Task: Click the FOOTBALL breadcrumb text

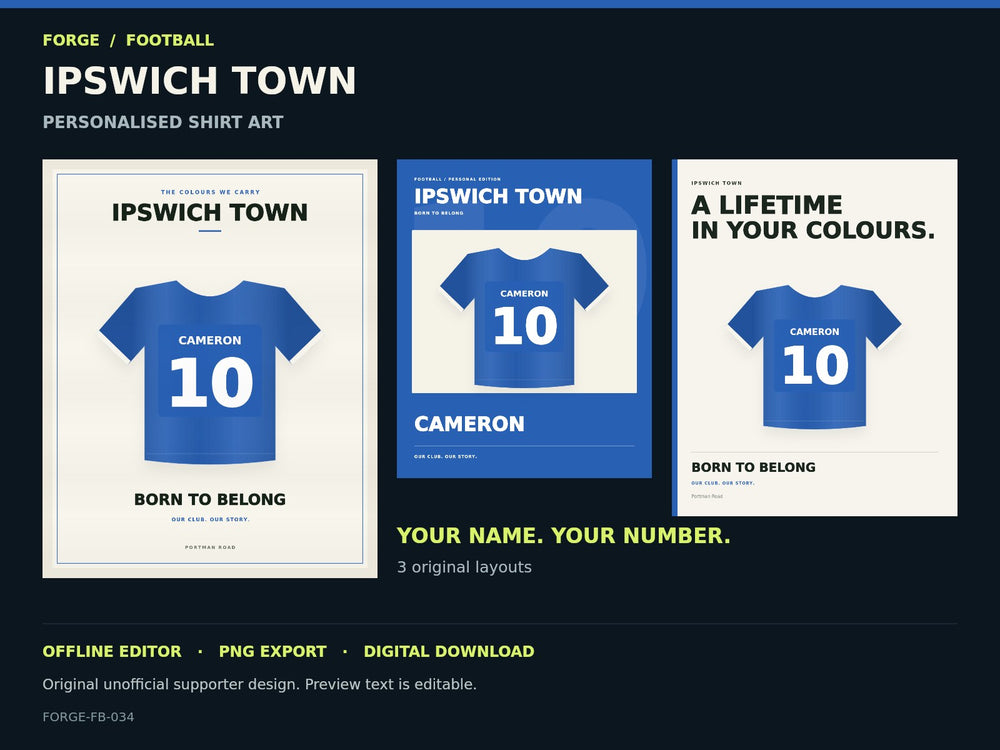Action: tap(170, 40)
